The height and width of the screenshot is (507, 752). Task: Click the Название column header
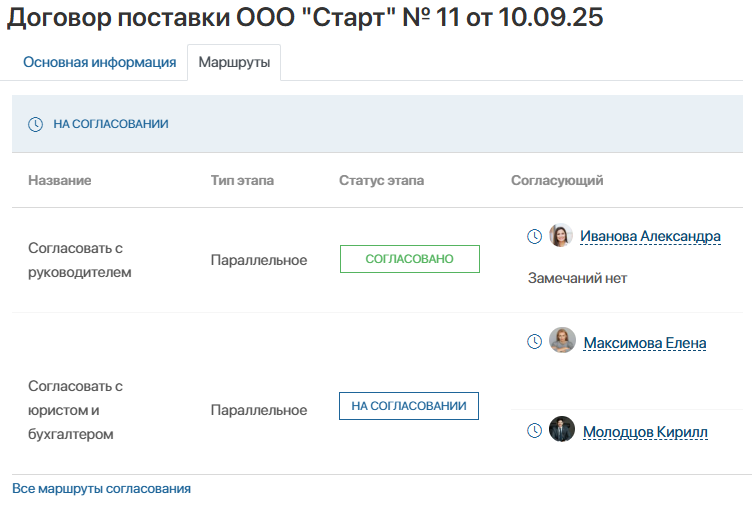[x=59, y=180]
